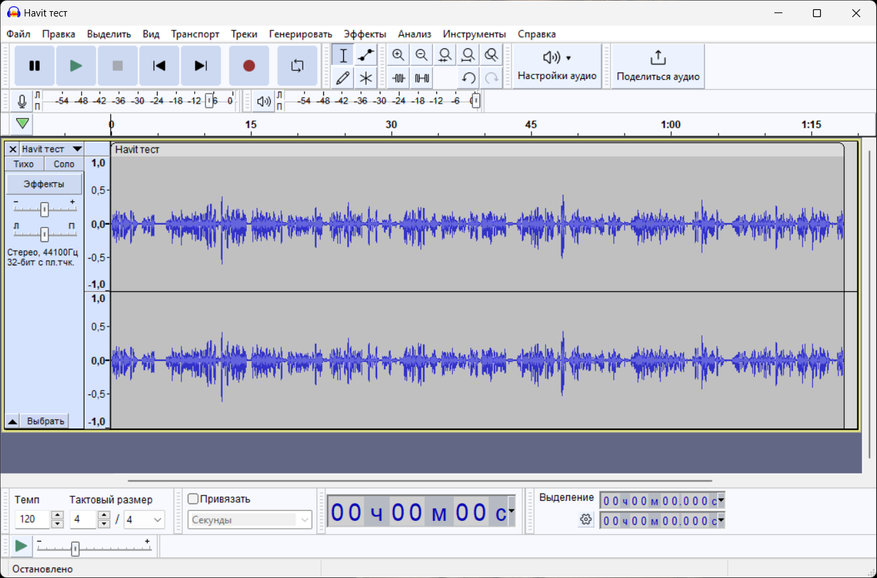Click the Record button
The image size is (877, 578).
(x=249, y=66)
